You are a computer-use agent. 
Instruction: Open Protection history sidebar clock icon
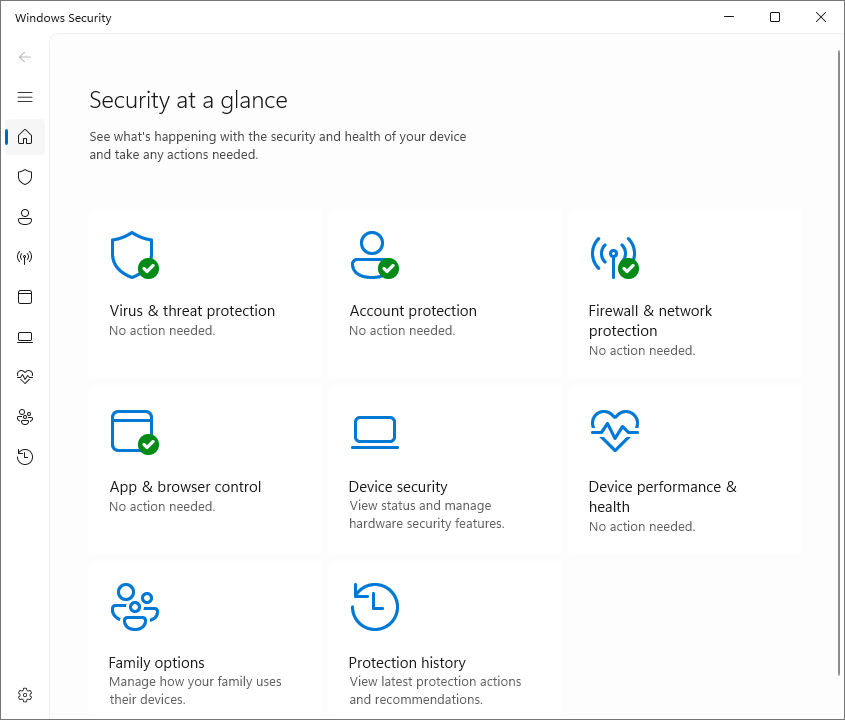pyautogui.click(x=25, y=457)
